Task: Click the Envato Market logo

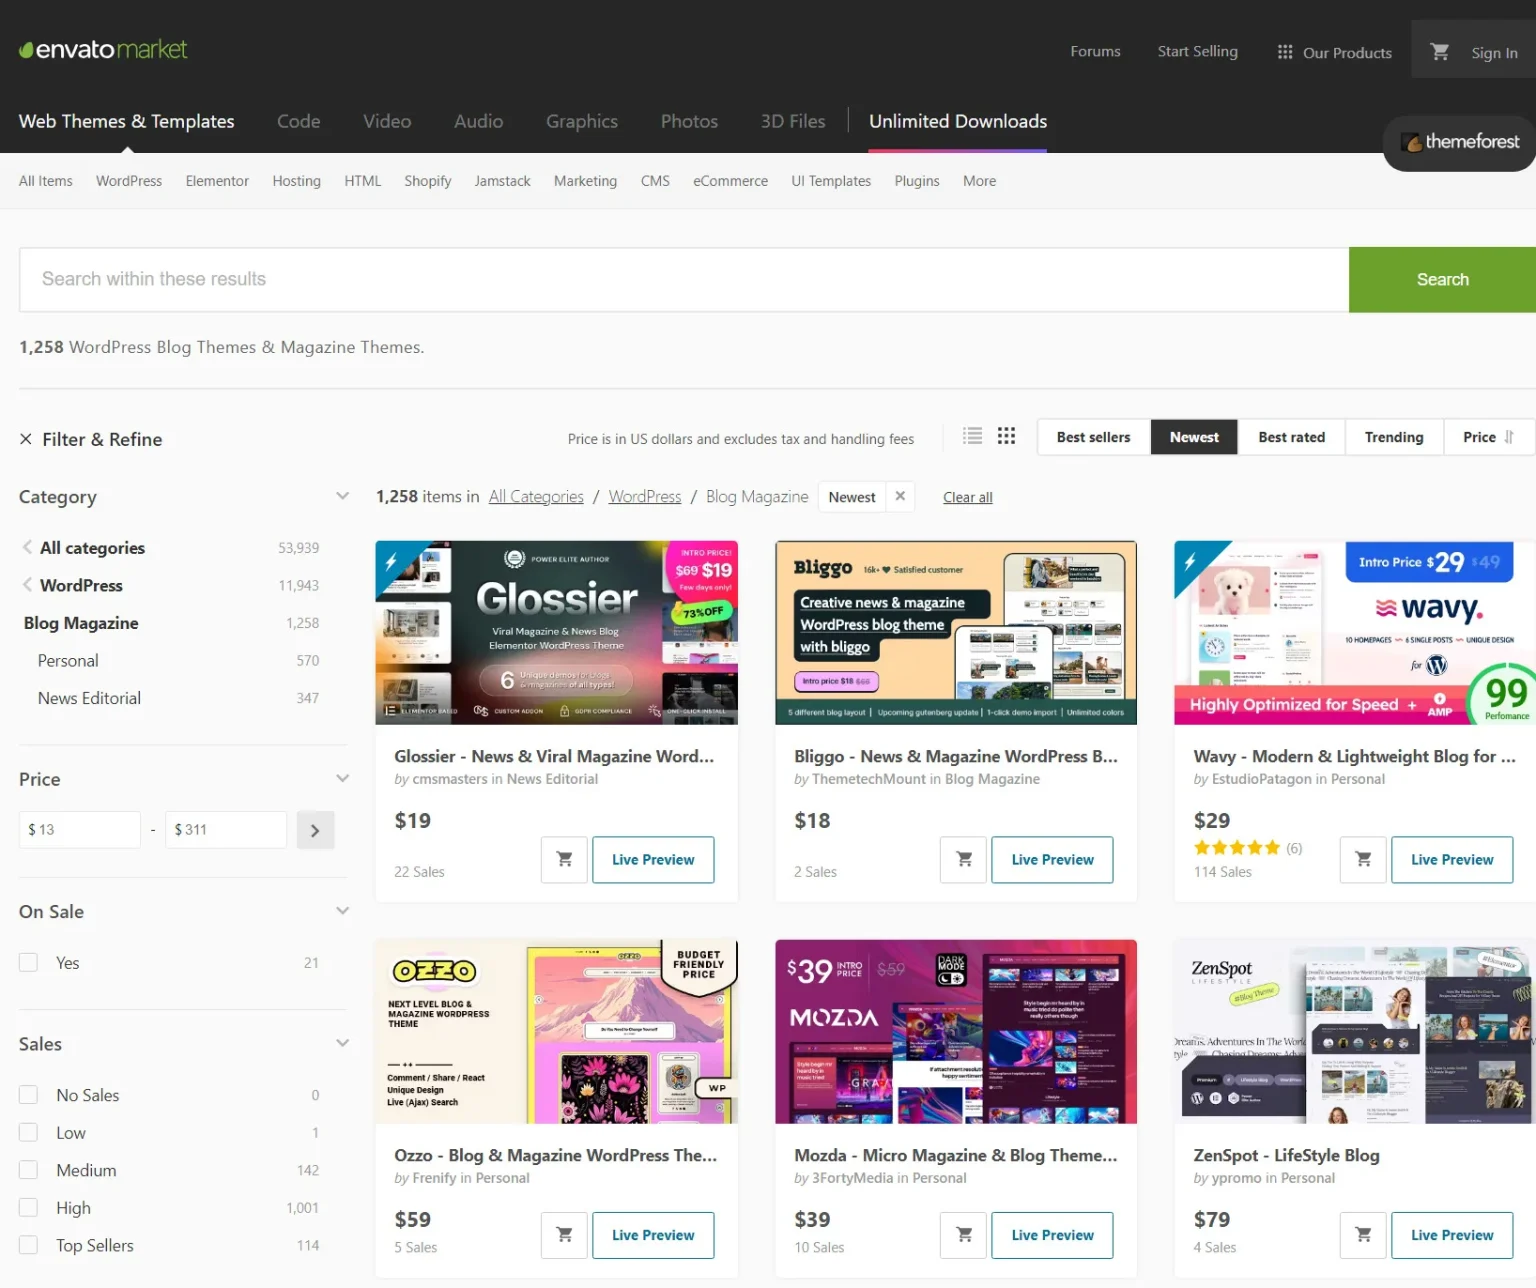Action: (x=101, y=49)
